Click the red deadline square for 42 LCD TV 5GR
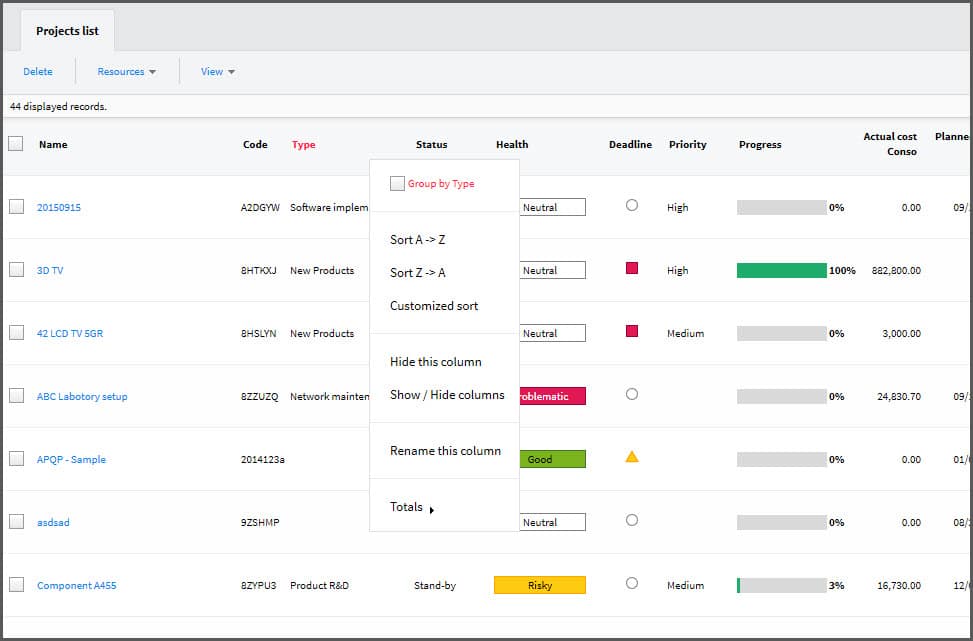 tap(632, 331)
